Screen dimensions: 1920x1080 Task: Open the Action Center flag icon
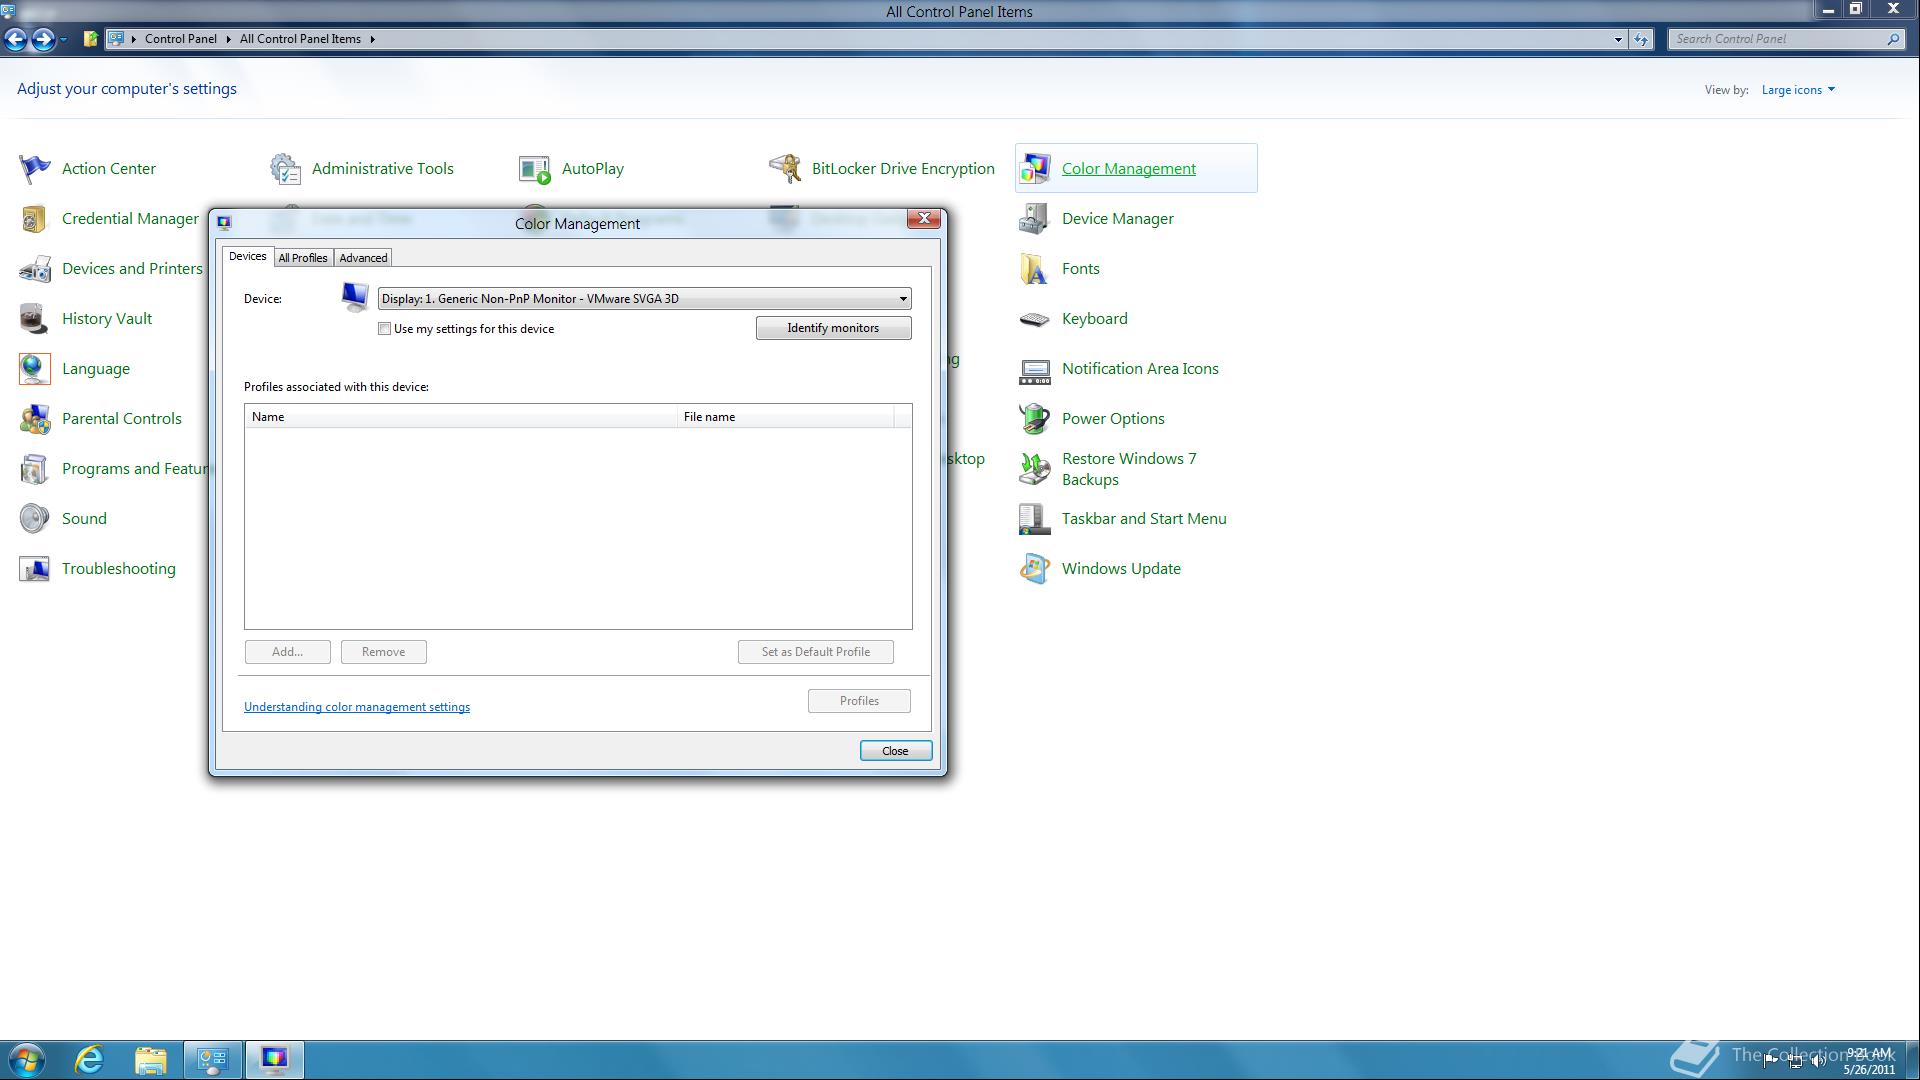34,169
